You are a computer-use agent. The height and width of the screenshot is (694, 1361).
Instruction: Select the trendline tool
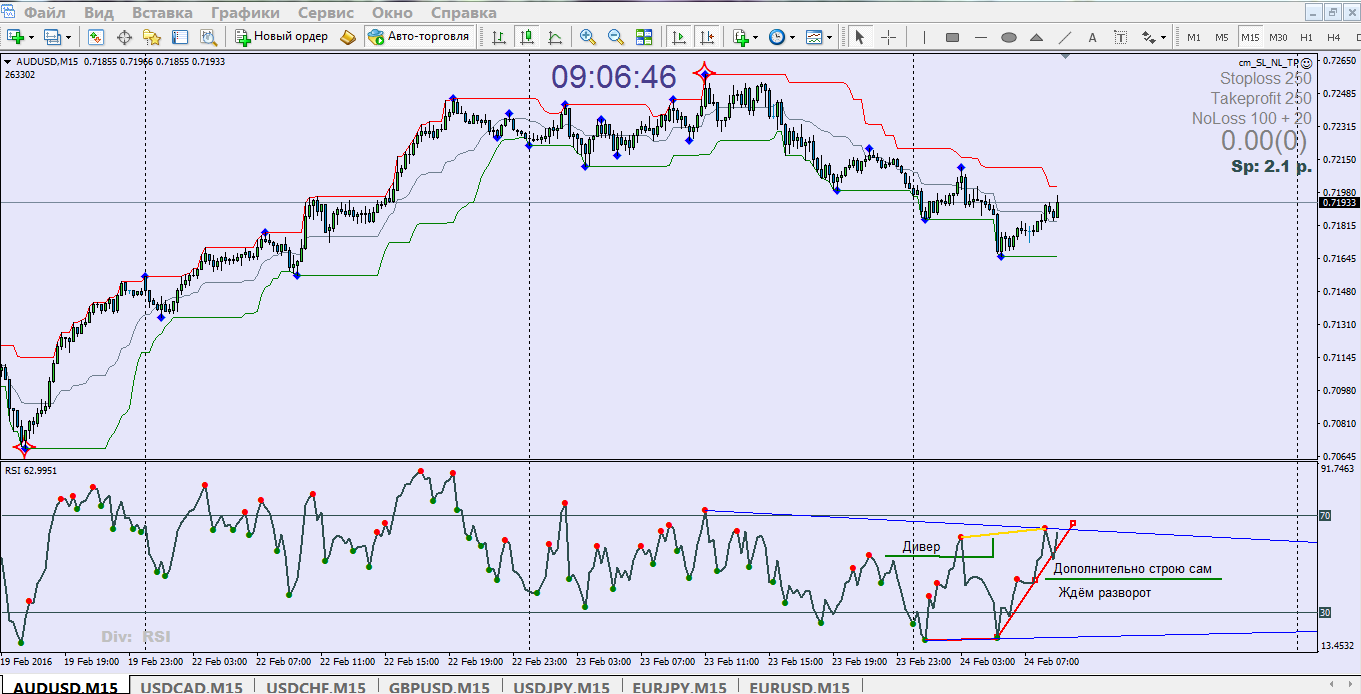1065,37
